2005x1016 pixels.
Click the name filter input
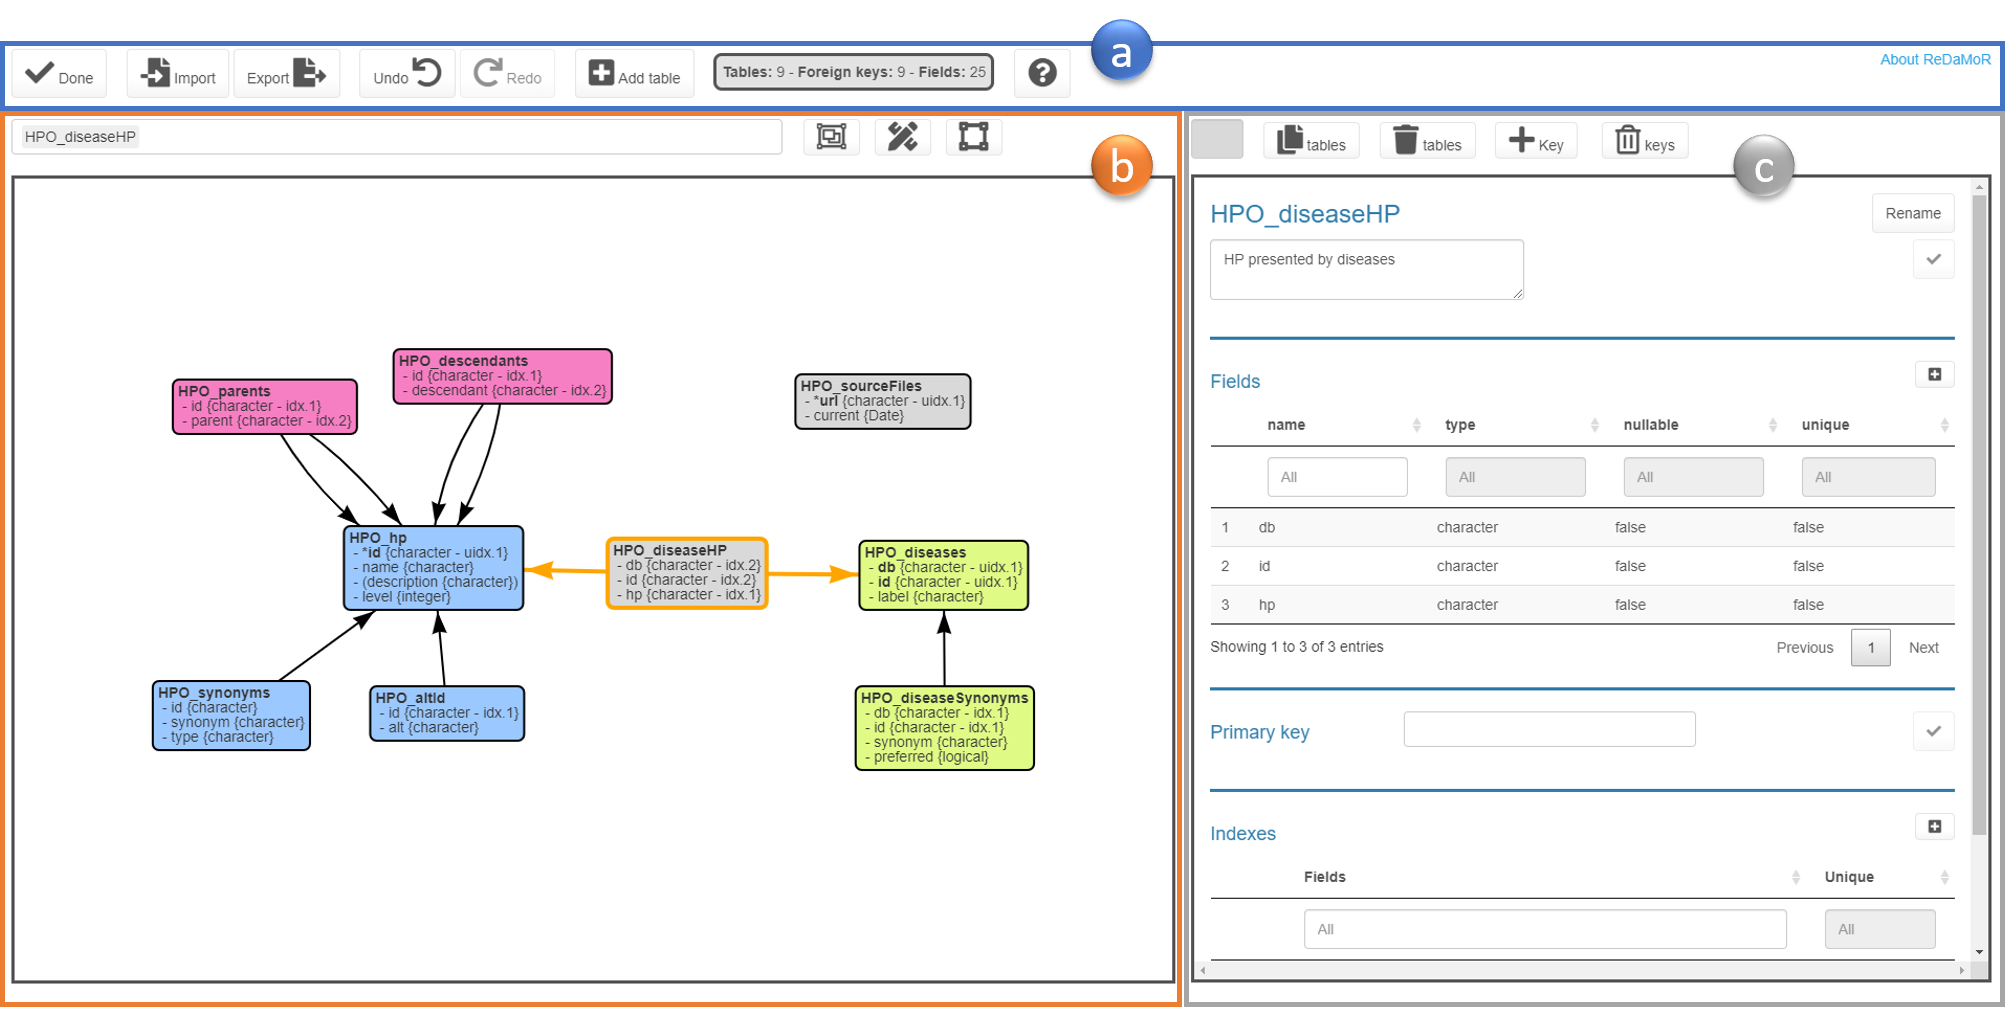point(1337,477)
